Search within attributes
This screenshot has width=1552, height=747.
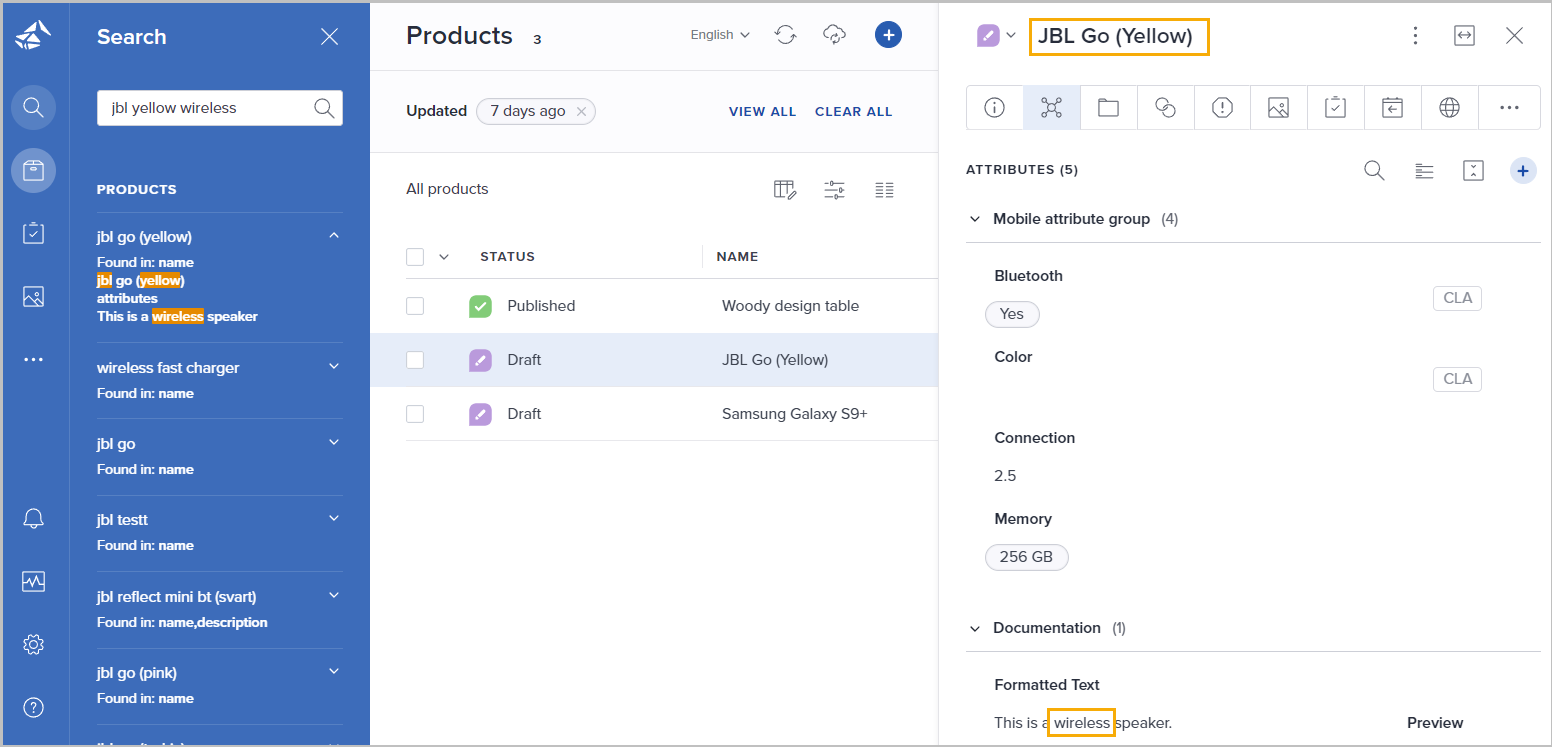(1375, 171)
